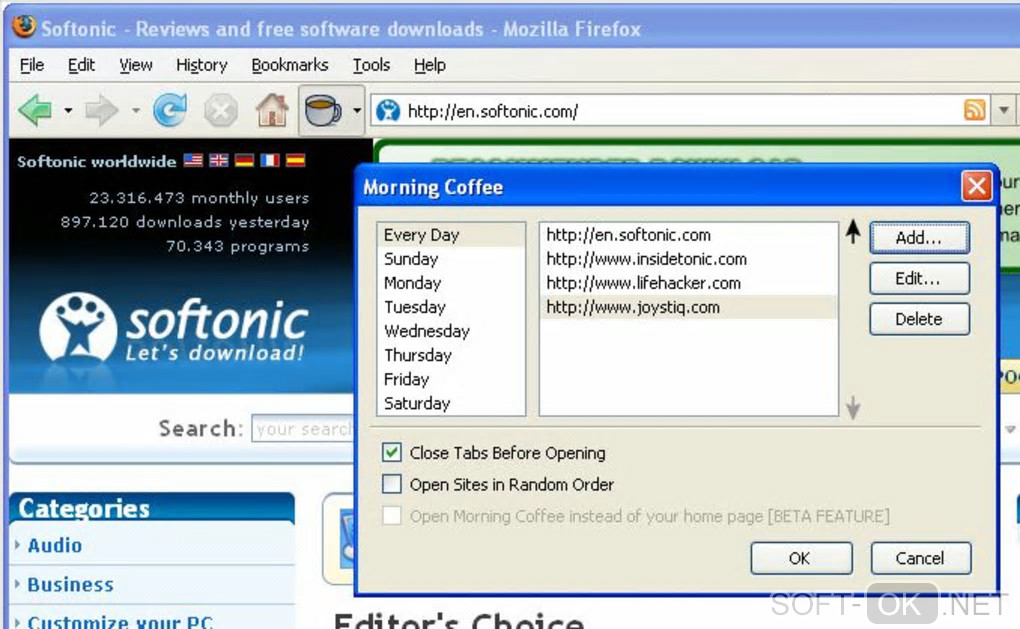Open the View menu
Viewport: 1020px width, 629px height.
click(135, 65)
